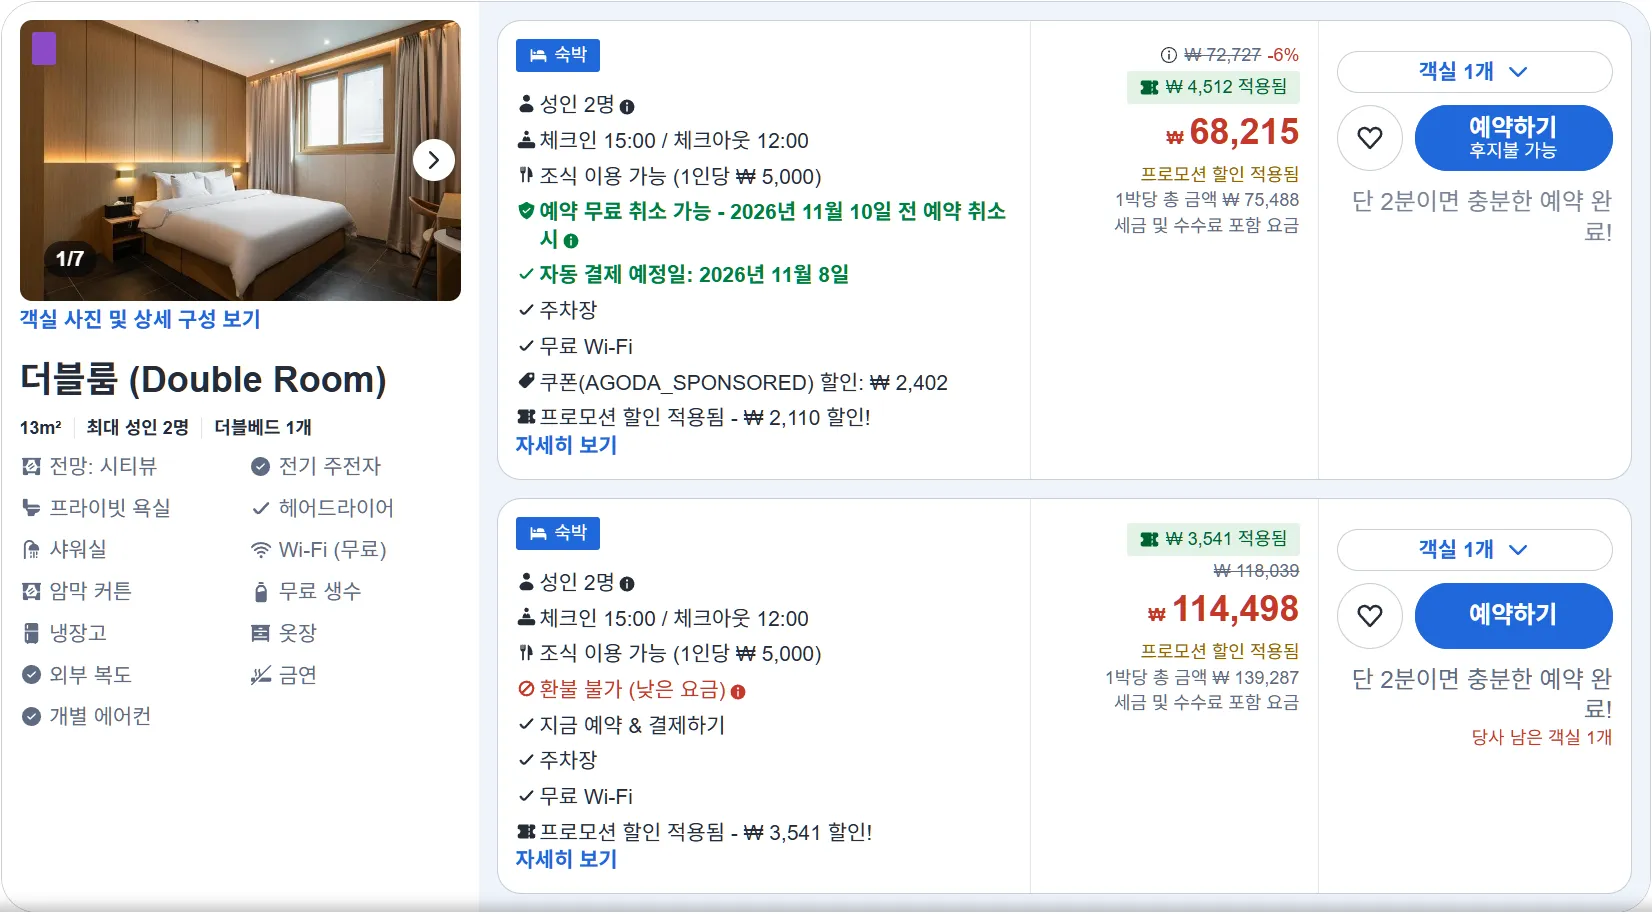Select 숙박 tag on second offer

click(x=558, y=533)
